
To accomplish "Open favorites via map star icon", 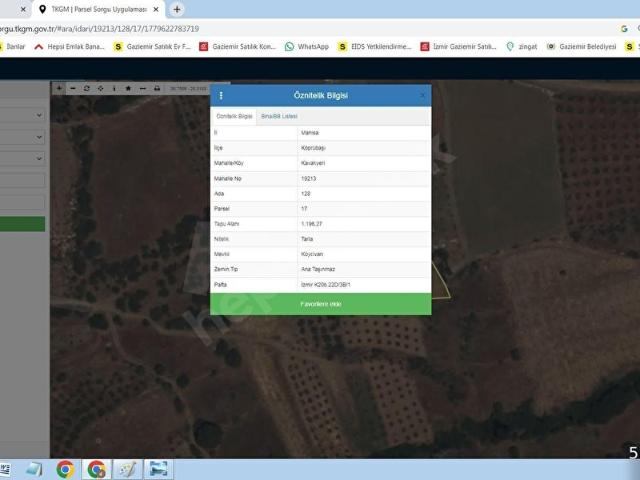I will [x=128, y=88].
